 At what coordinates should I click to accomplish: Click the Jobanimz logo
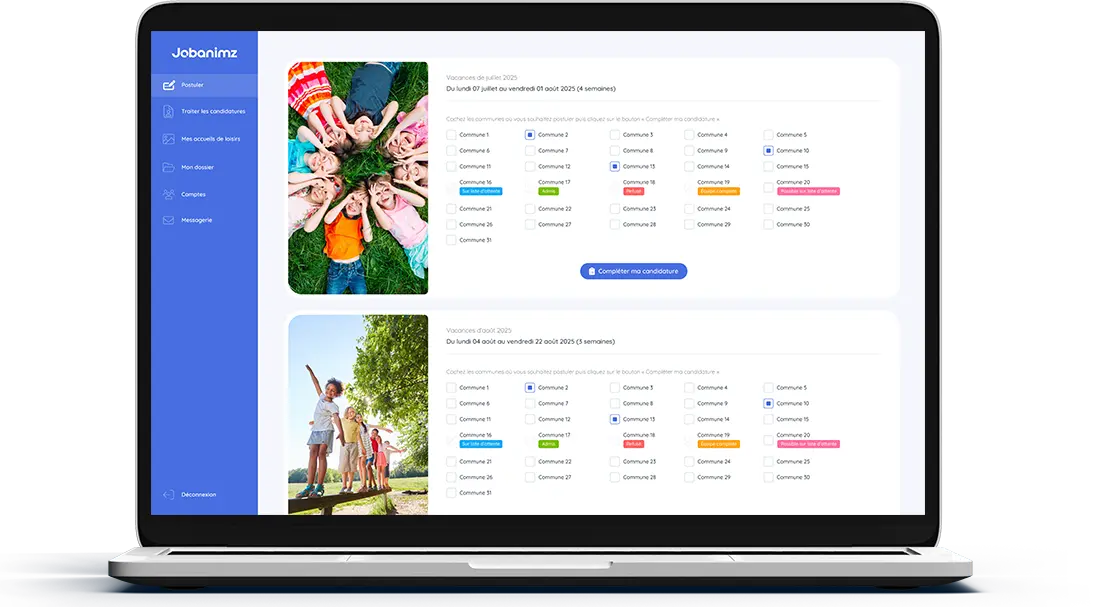tap(204, 52)
